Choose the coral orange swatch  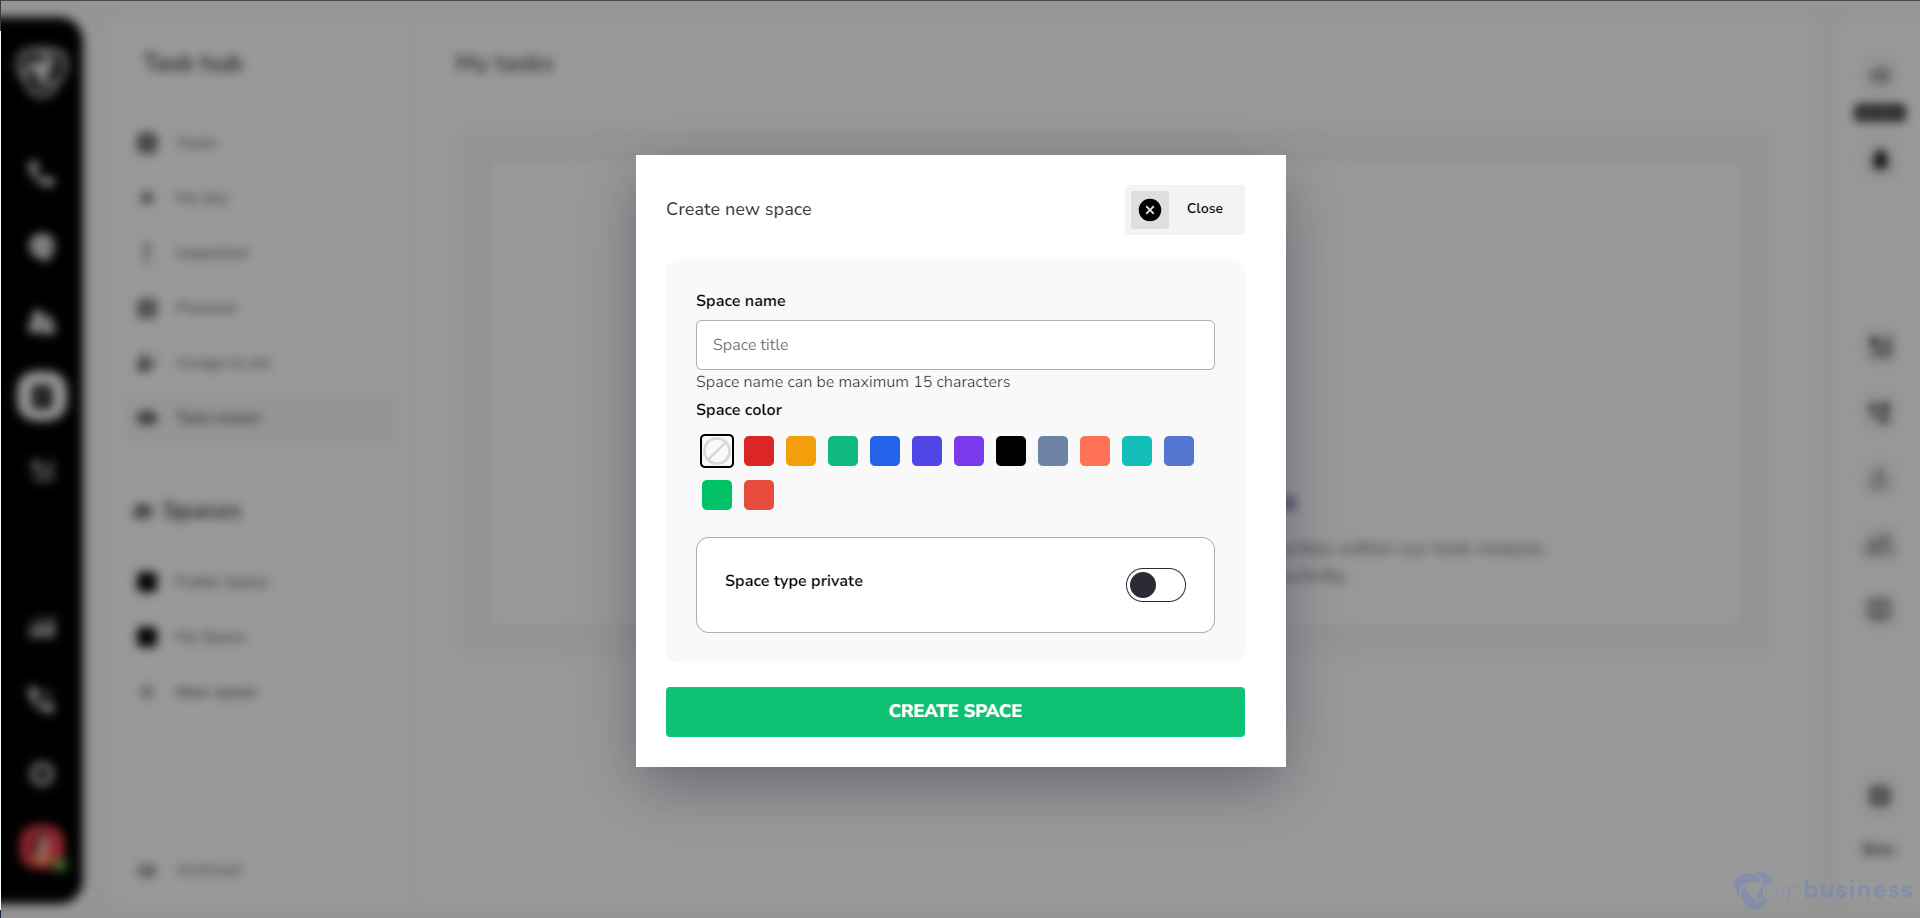[1095, 451]
